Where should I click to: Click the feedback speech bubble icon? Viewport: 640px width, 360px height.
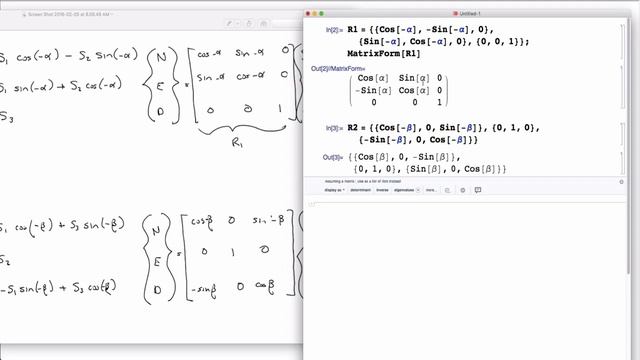point(478,190)
